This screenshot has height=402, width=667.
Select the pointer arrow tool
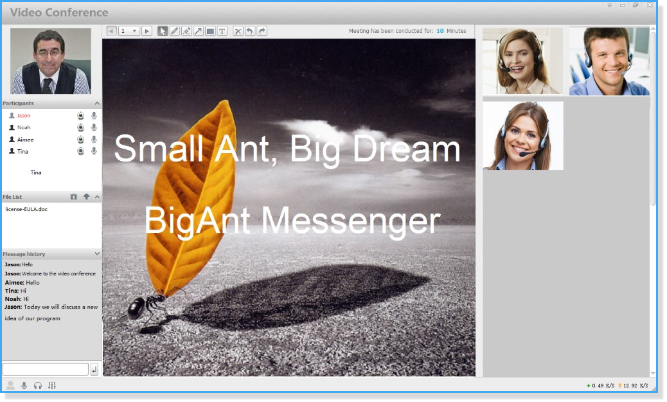pyautogui.click(x=164, y=31)
